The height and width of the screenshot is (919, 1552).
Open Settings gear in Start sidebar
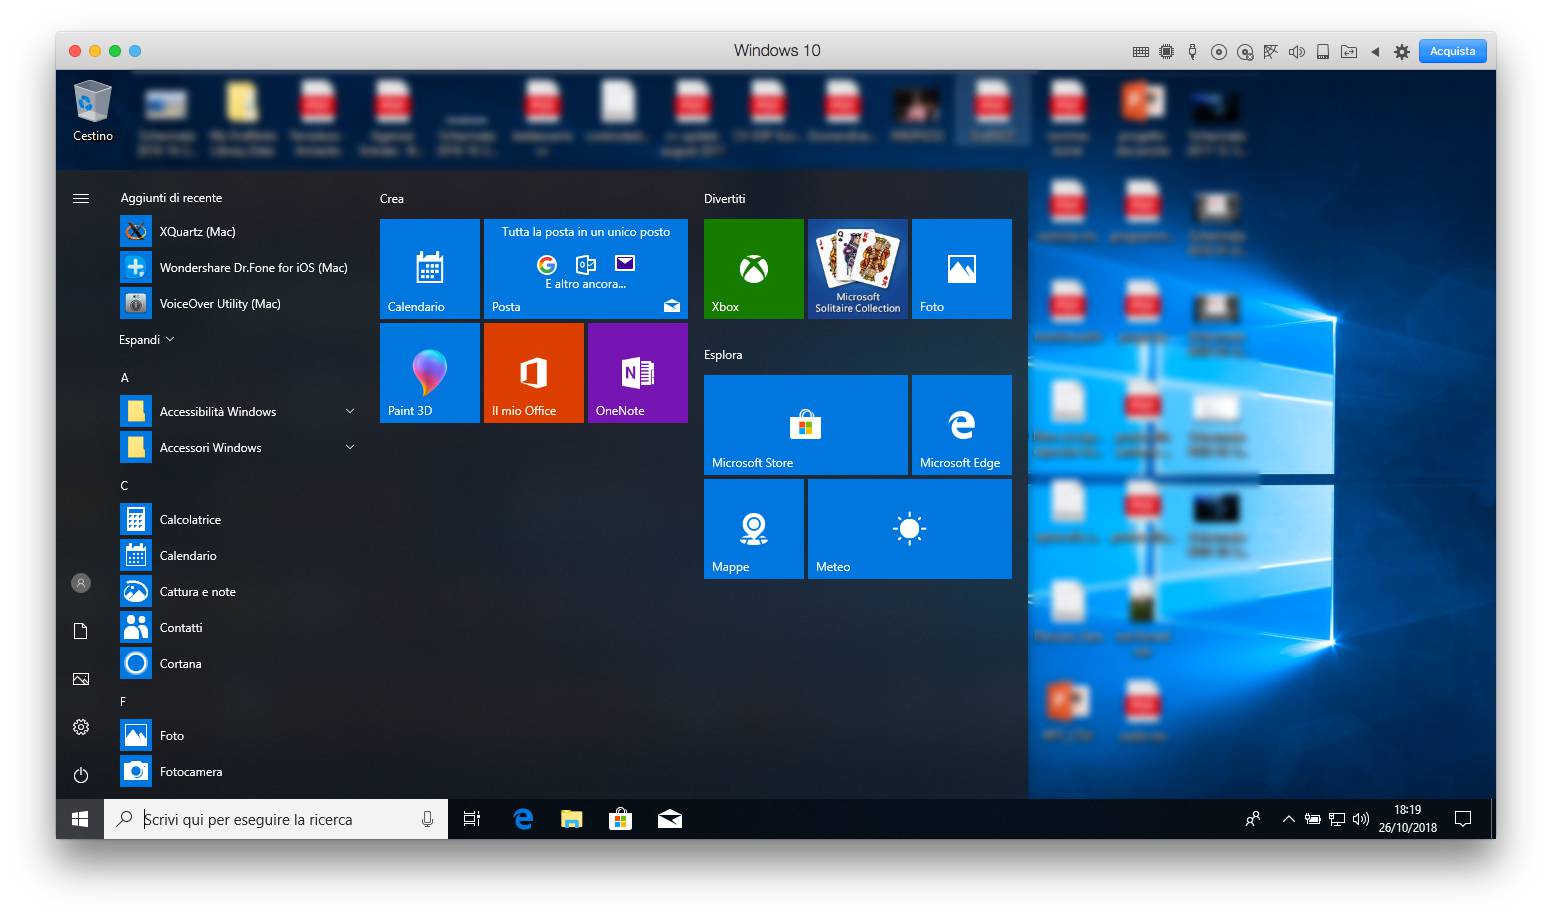click(81, 727)
